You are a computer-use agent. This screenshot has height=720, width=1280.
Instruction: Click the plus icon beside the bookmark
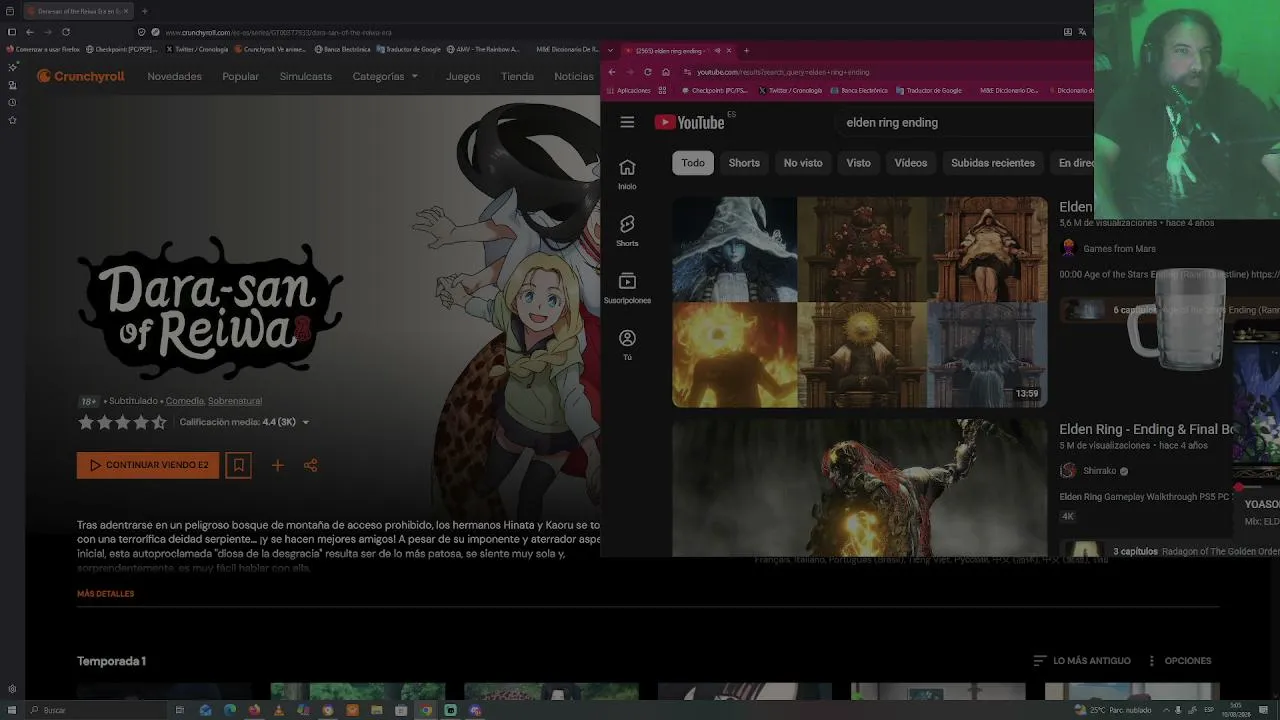[x=278, y=465]
